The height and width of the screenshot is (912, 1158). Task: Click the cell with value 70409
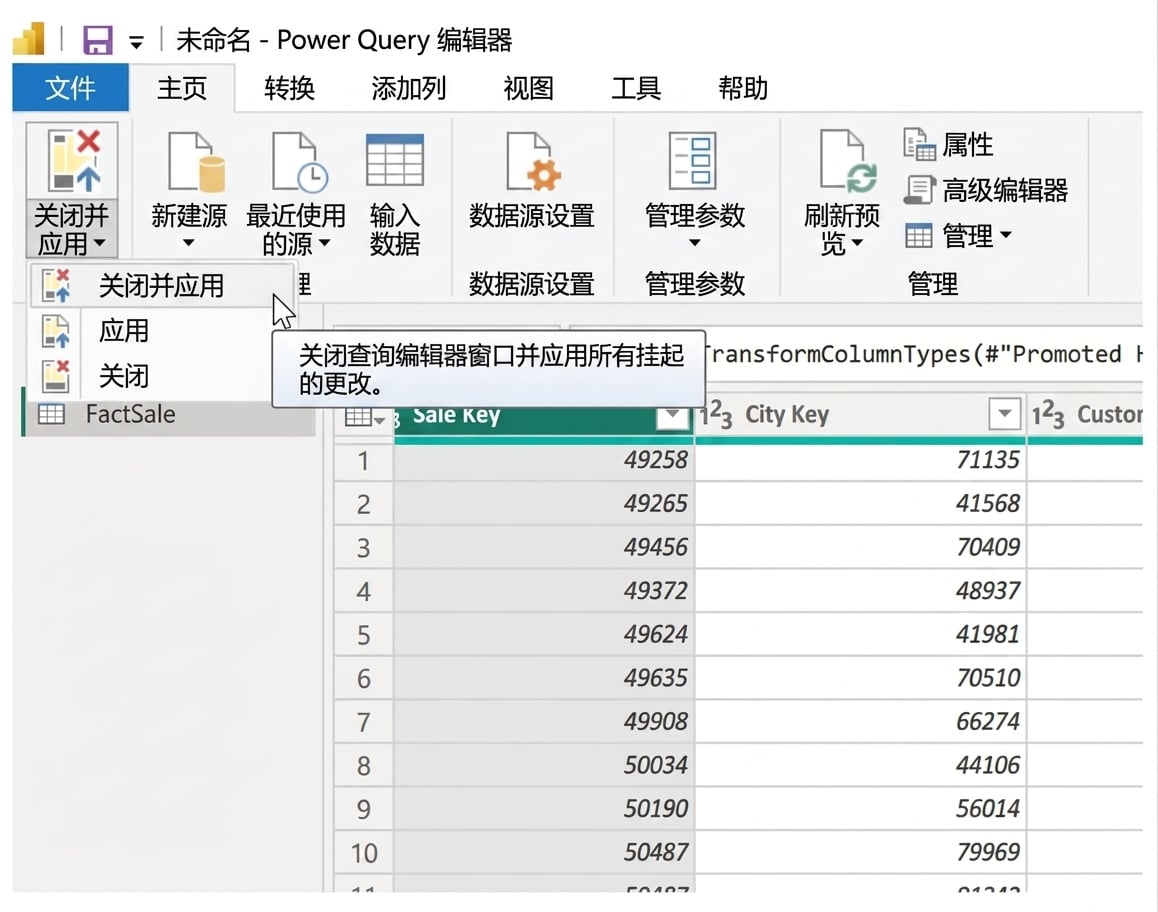860,547
